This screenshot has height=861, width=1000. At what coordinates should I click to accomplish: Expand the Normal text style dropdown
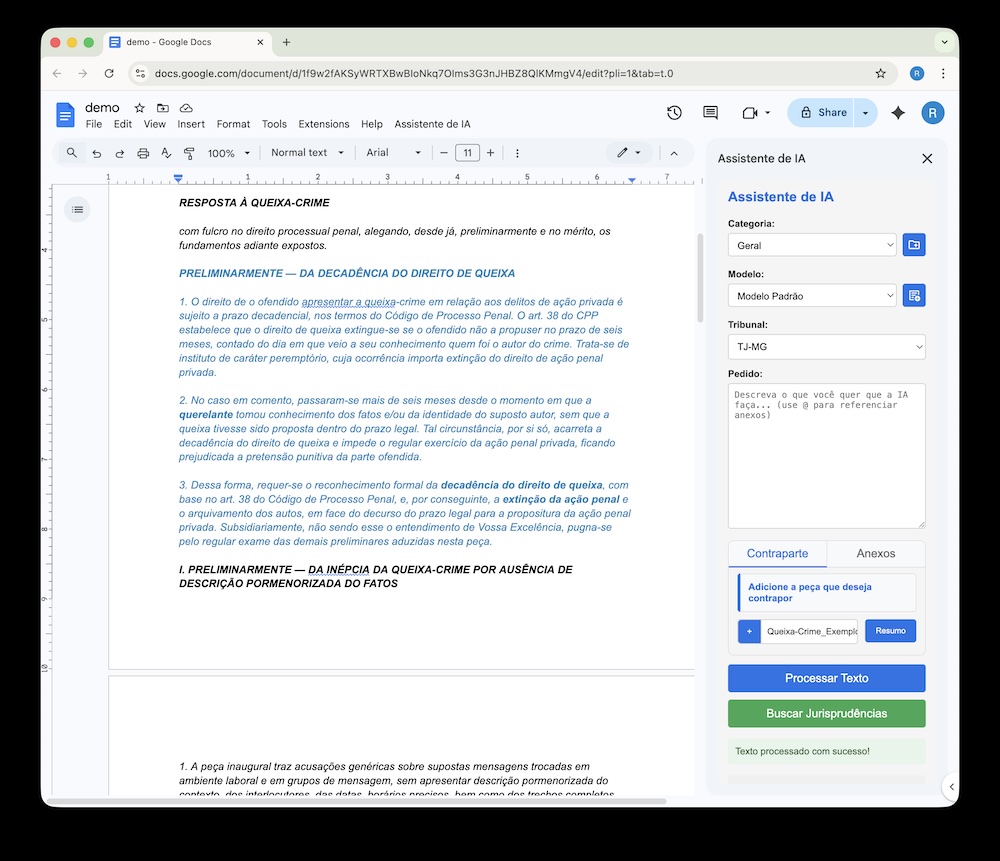[x=307, y=153]
